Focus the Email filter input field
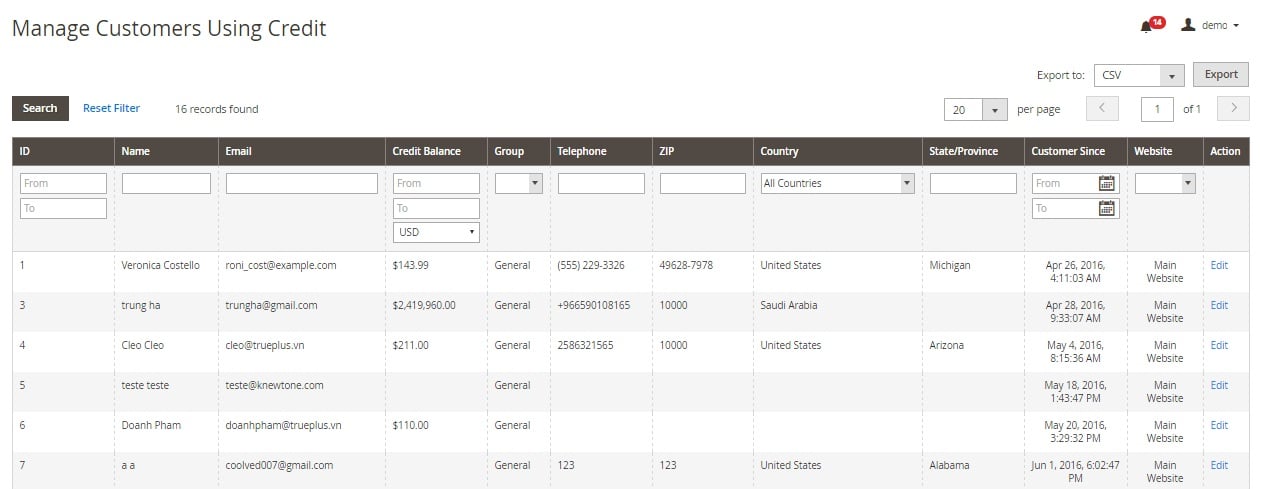This screenshot has width=1261, height=489. tap(301, 183)
